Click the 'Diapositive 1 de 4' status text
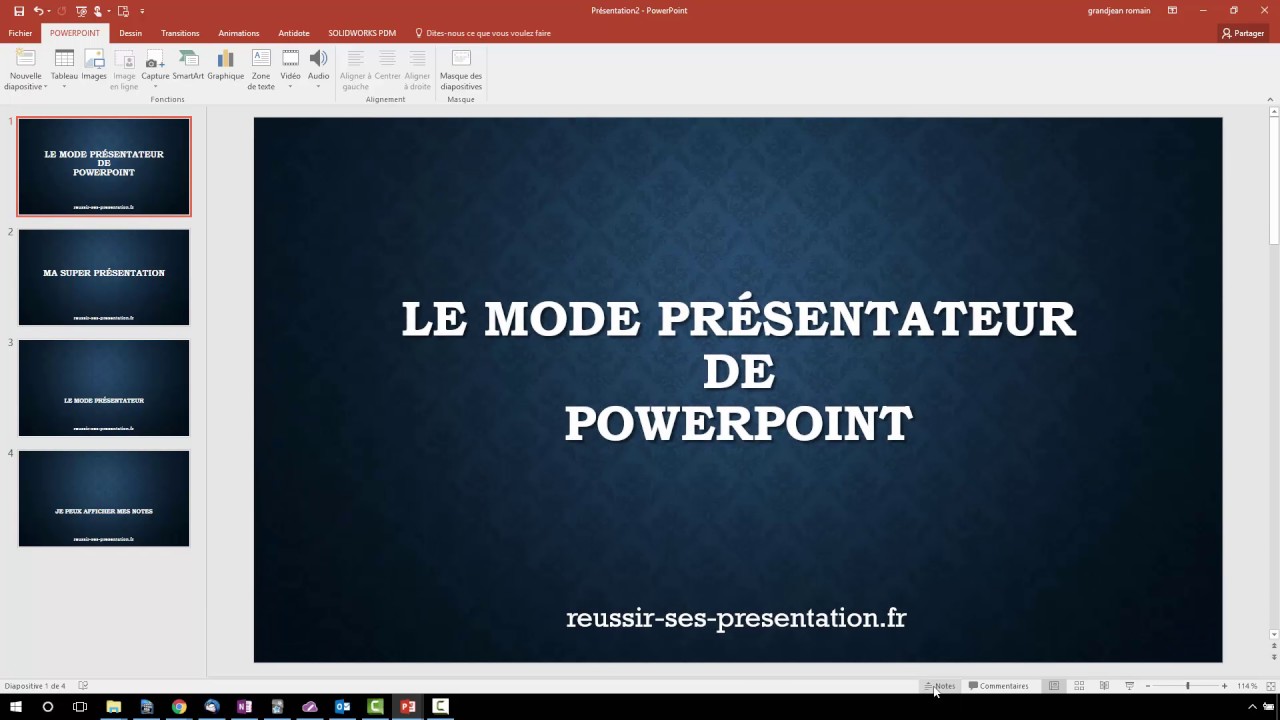The width and height of the screenshot is (1280, 720). pyautogui.click(x=35, y=686)
